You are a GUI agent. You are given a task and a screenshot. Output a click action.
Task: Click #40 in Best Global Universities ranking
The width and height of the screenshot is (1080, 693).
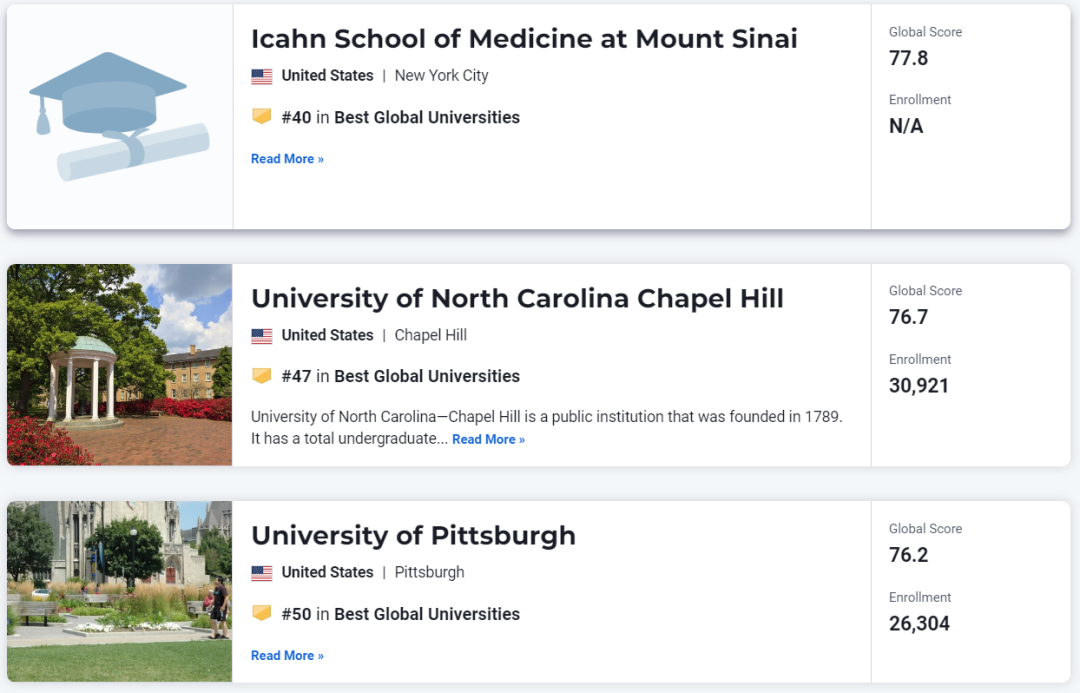pyautogui.click(x=400, y=118)
